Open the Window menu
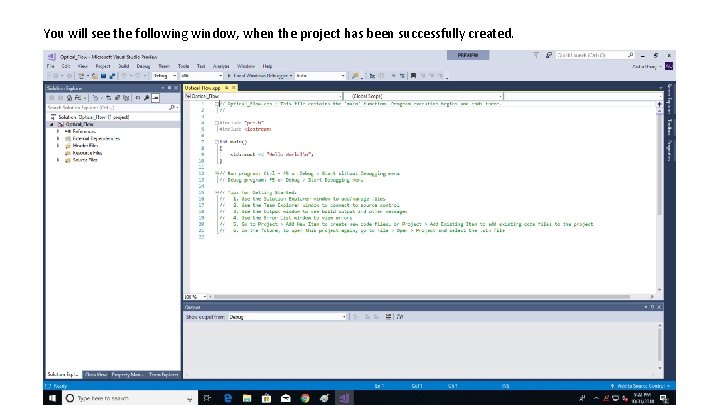Screen dimensions: 720x405 click(x=246, y=66)
